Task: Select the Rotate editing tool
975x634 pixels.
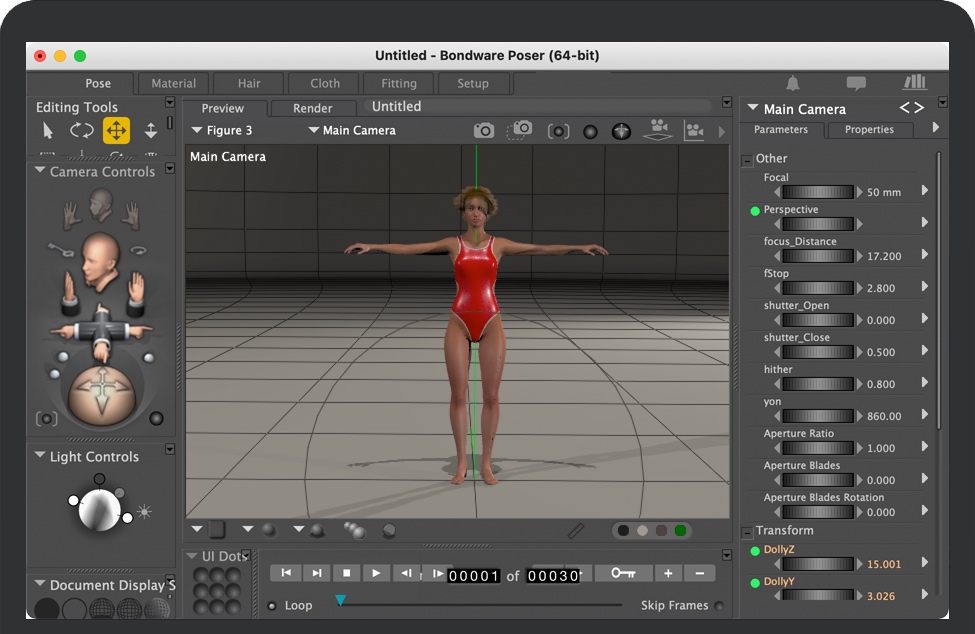Action: click(x=81, y=130)
